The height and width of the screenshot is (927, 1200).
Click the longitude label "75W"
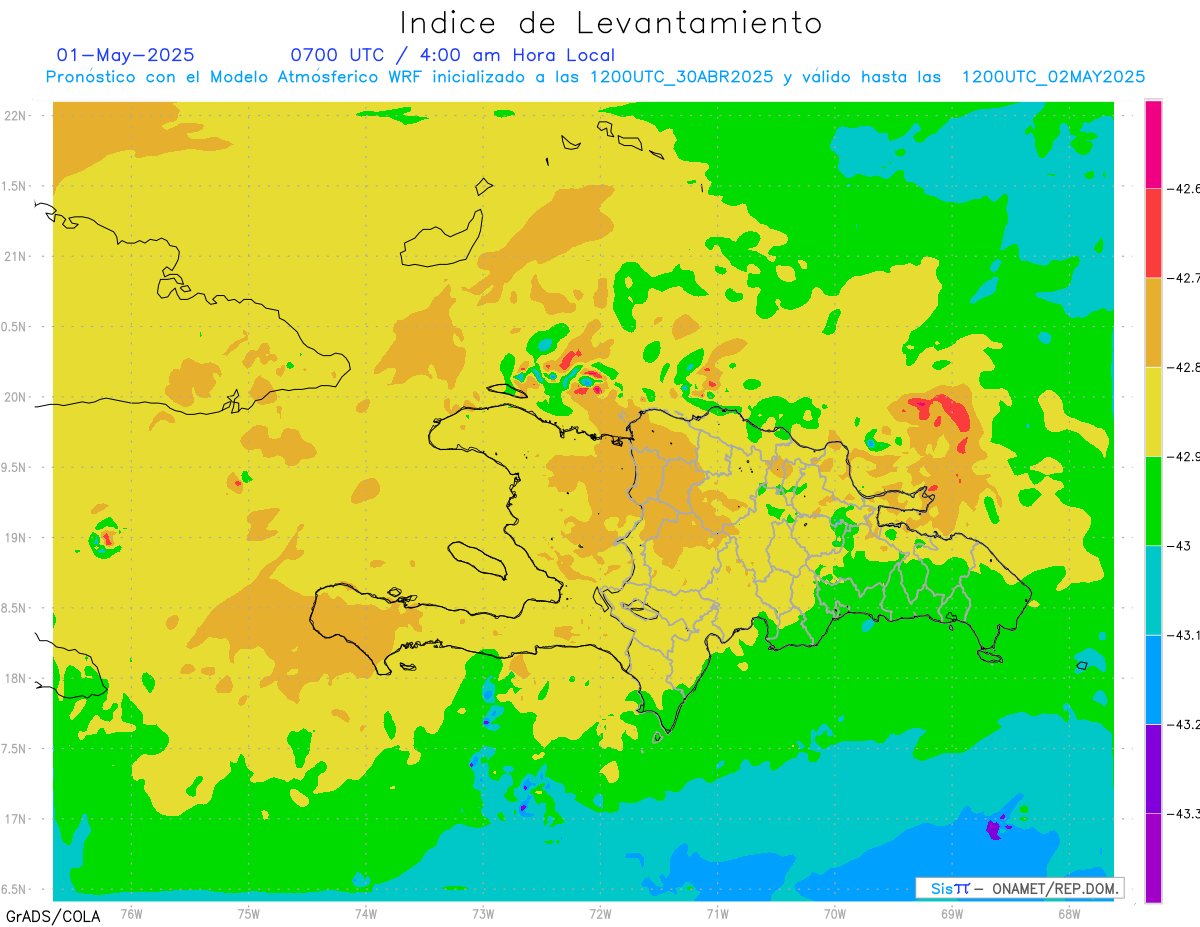[x=249, y=914]
